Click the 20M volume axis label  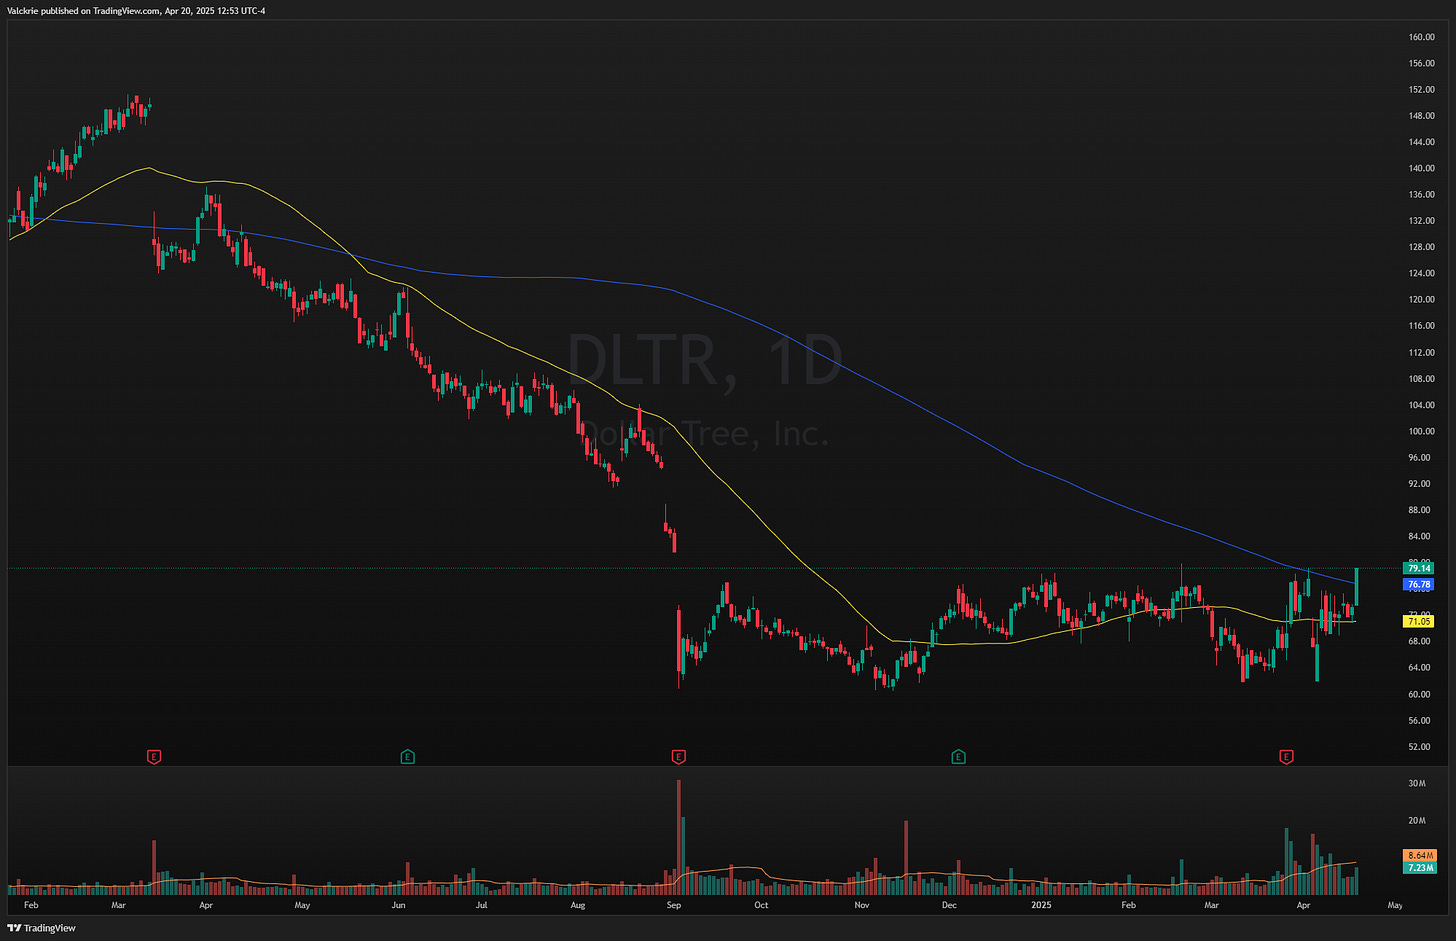[x=1416, y=820]
